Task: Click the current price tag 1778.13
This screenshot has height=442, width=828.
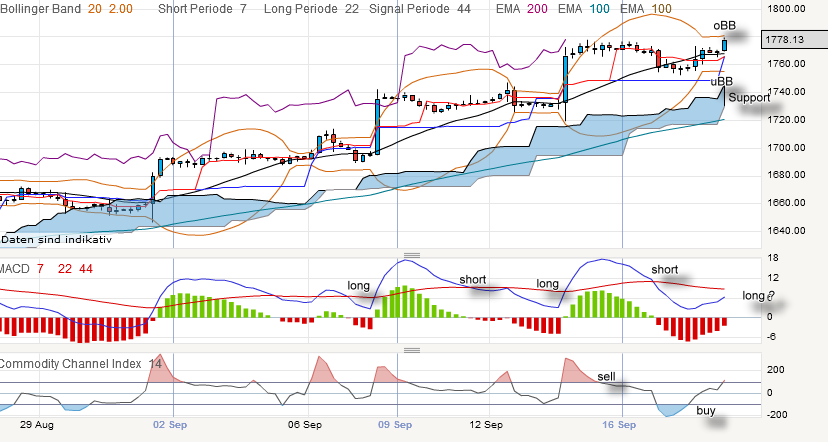Action: coord(794,40)
